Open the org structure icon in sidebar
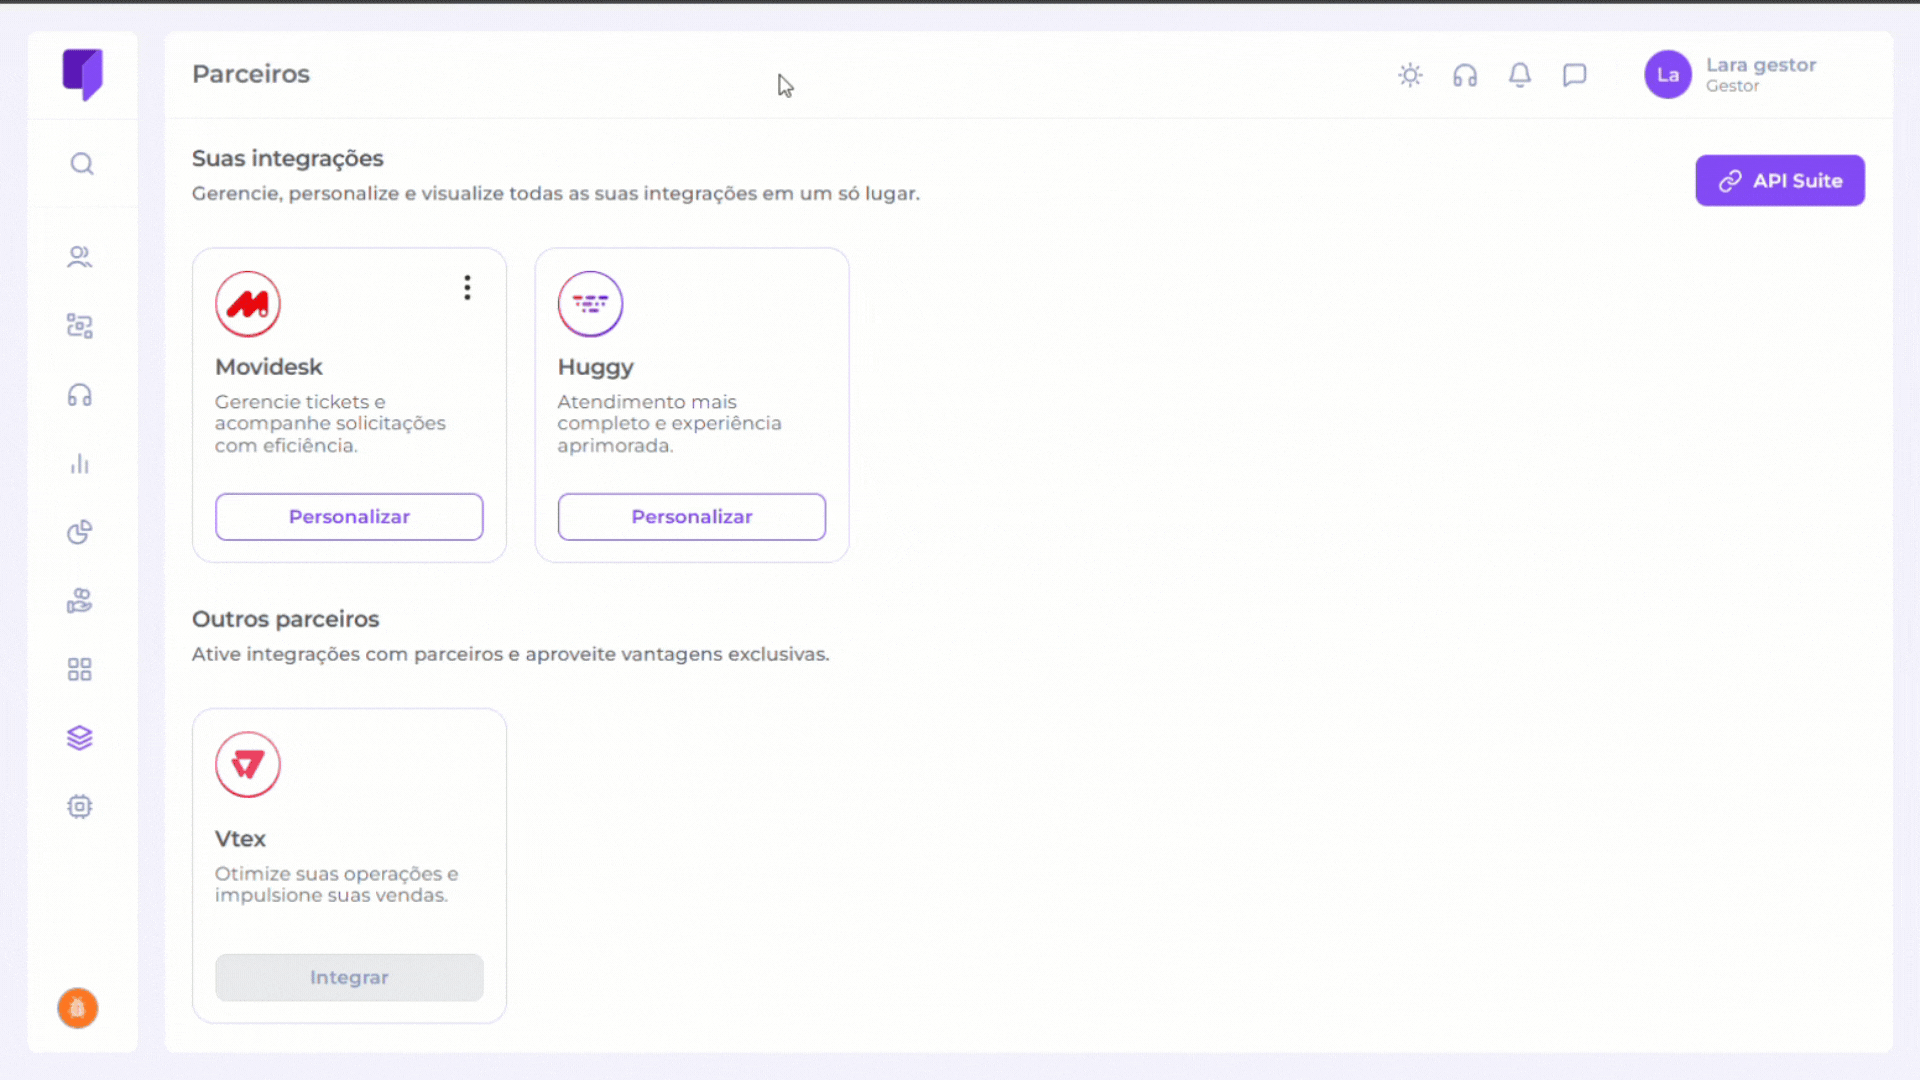Image resolution: width=1920 pixels, height=1080 pixels. pos(80,326)
